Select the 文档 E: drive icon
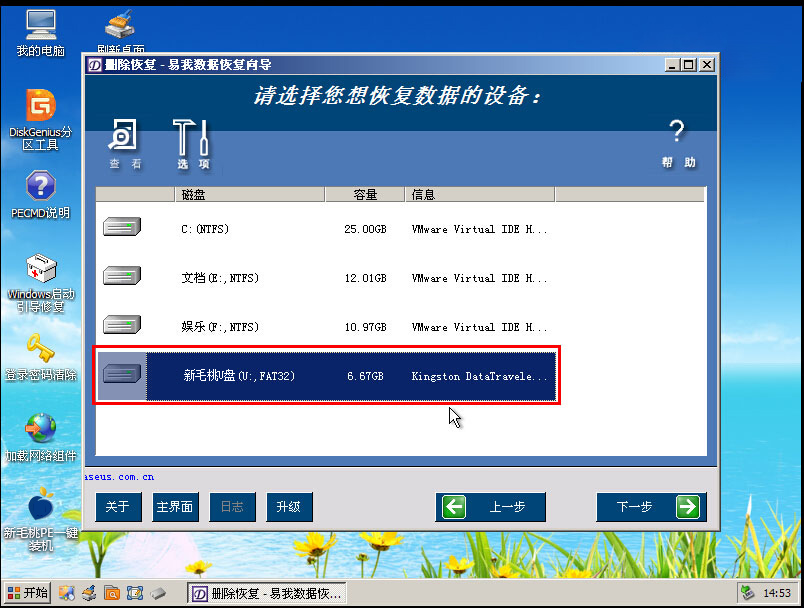 click(x=122, y=276)
